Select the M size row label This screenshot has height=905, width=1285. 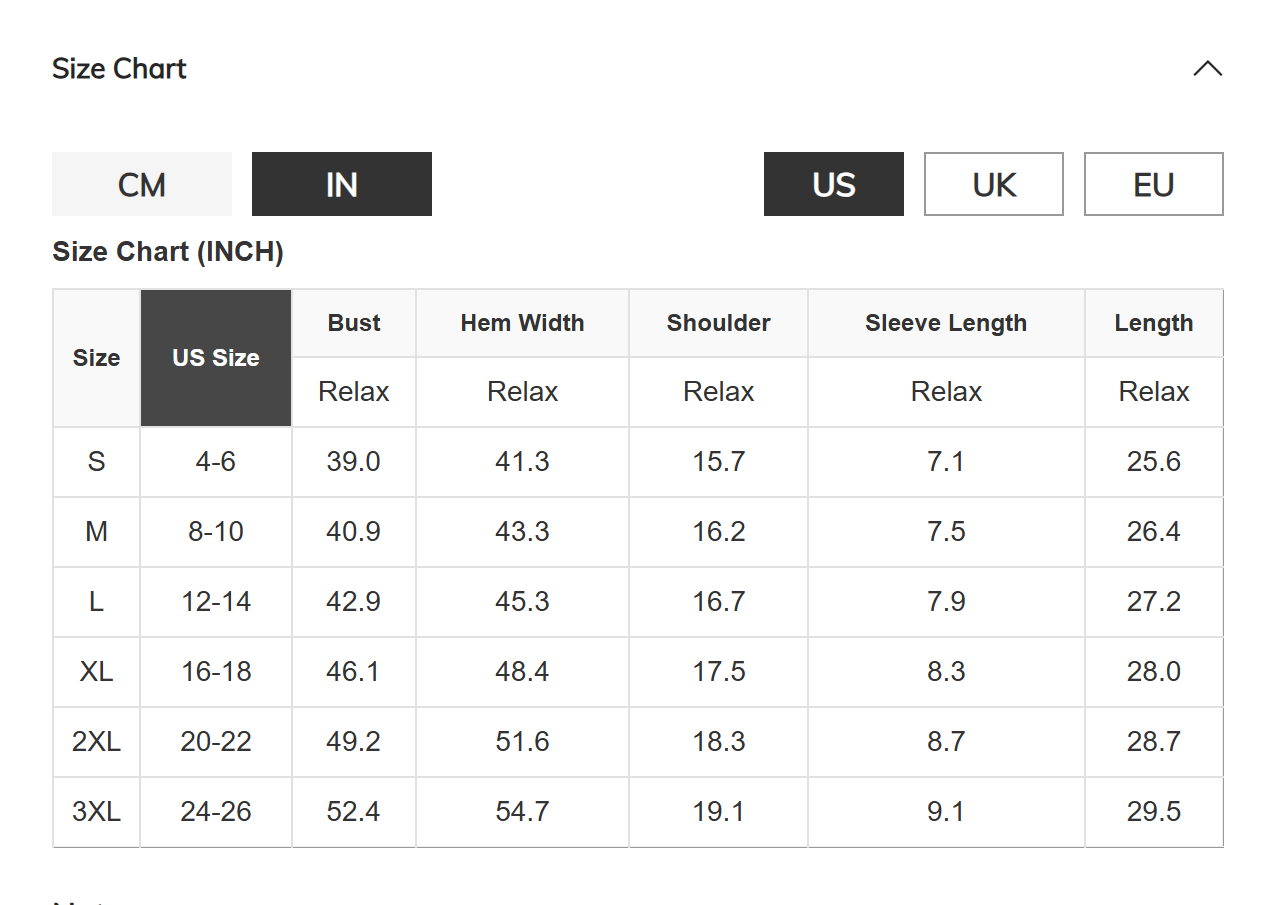[x=96, y=532]
